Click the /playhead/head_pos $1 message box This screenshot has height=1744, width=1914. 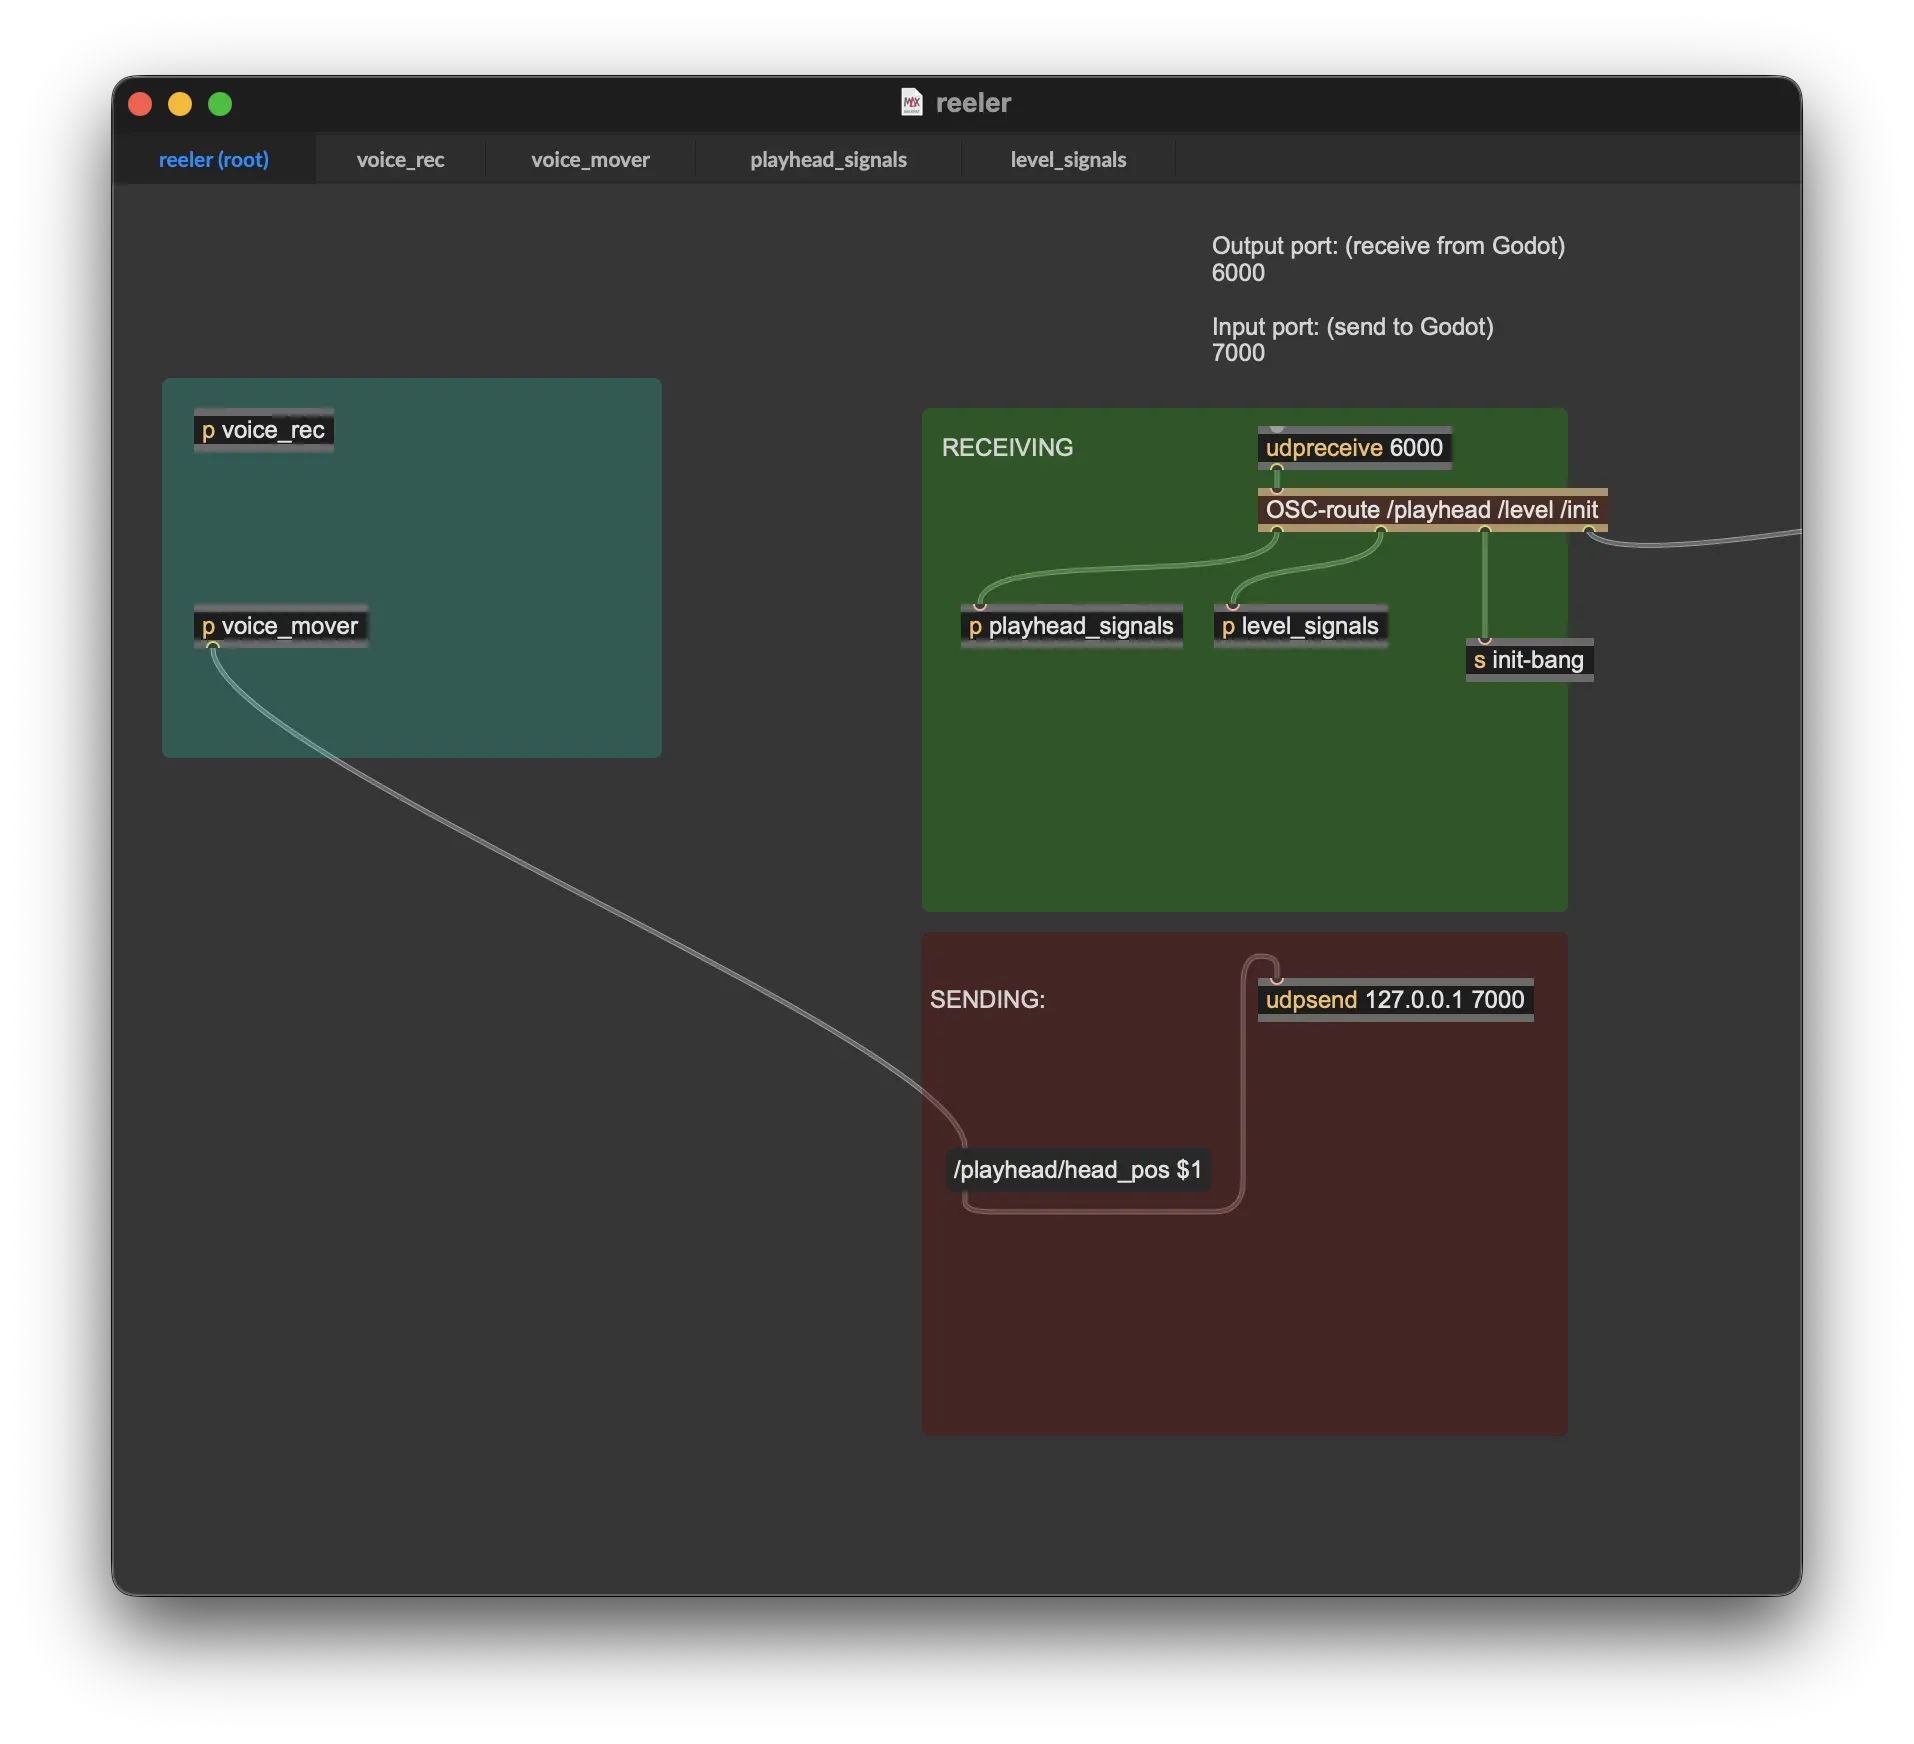(1078, 1170)
